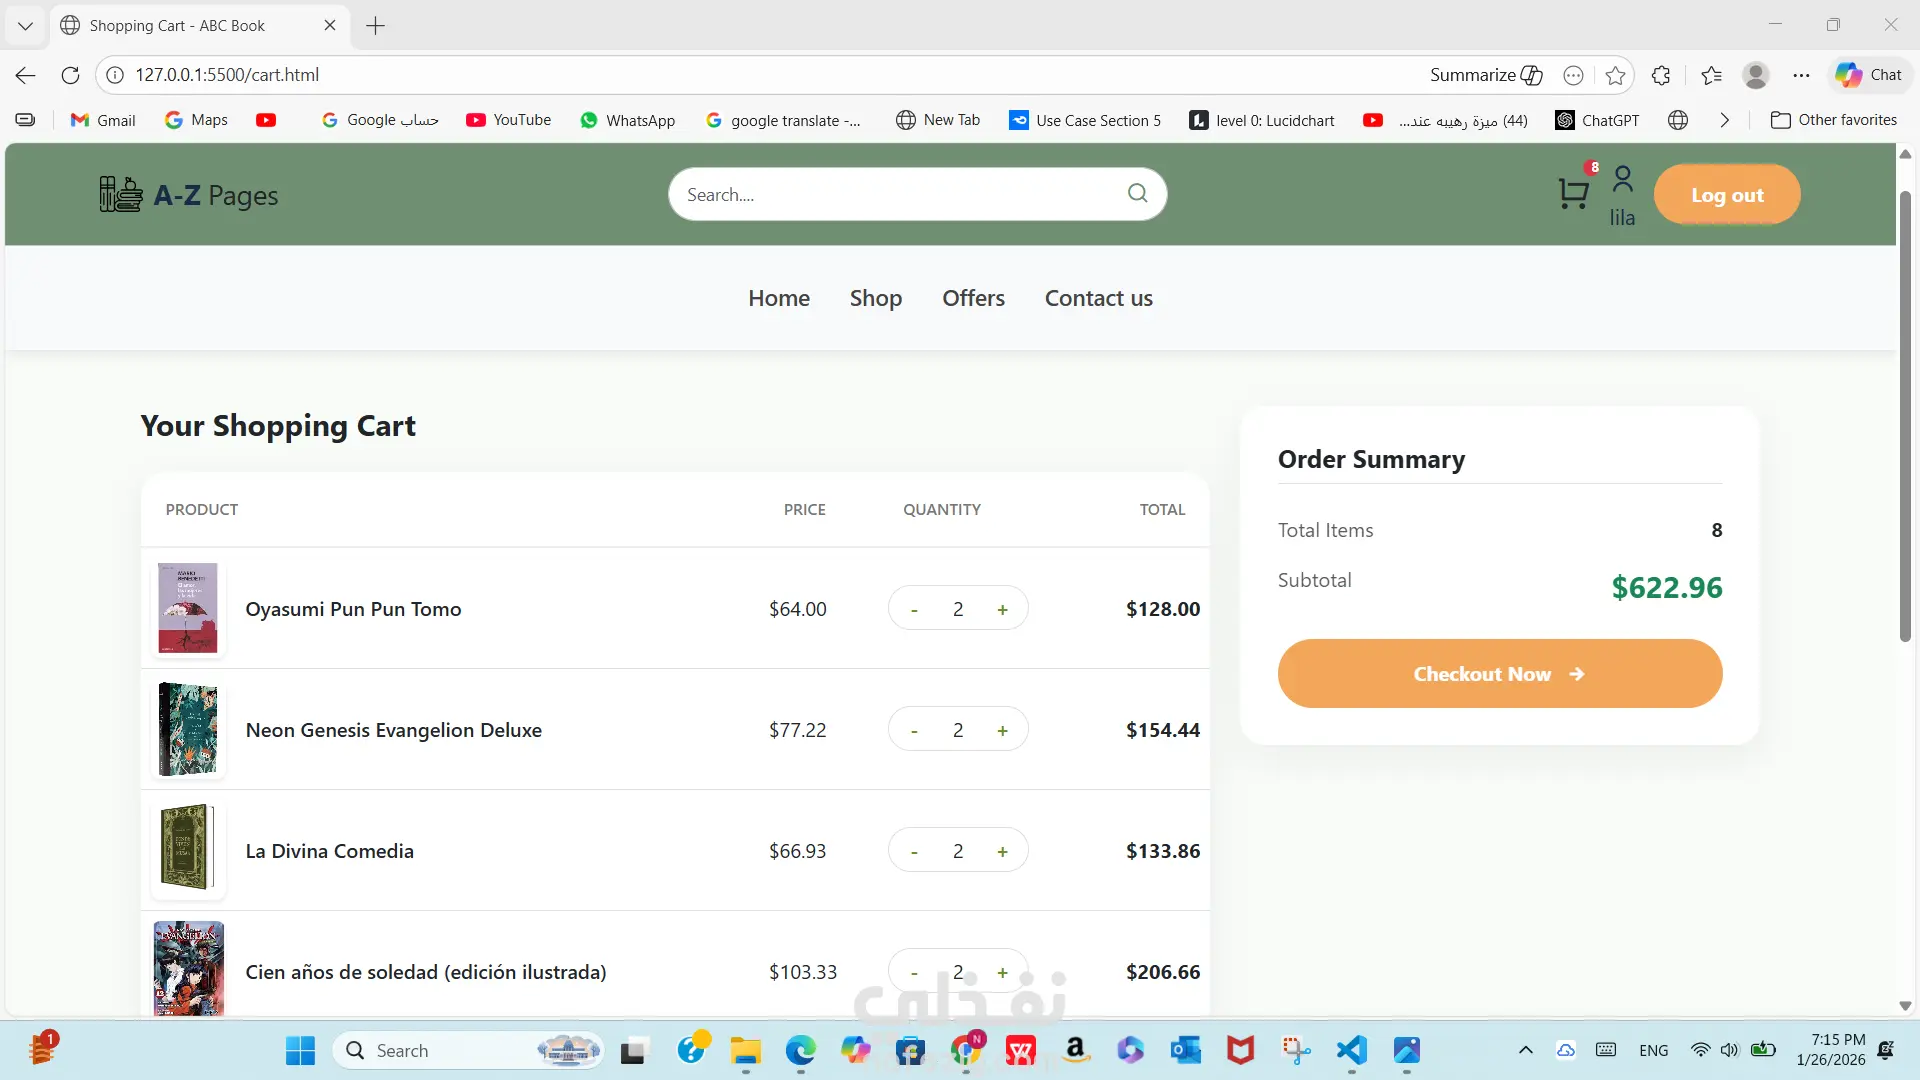The width and height of the screenshot is (1920, 1080).
Task: Add this page to favorites star icon
Action: click(1615, 75)
